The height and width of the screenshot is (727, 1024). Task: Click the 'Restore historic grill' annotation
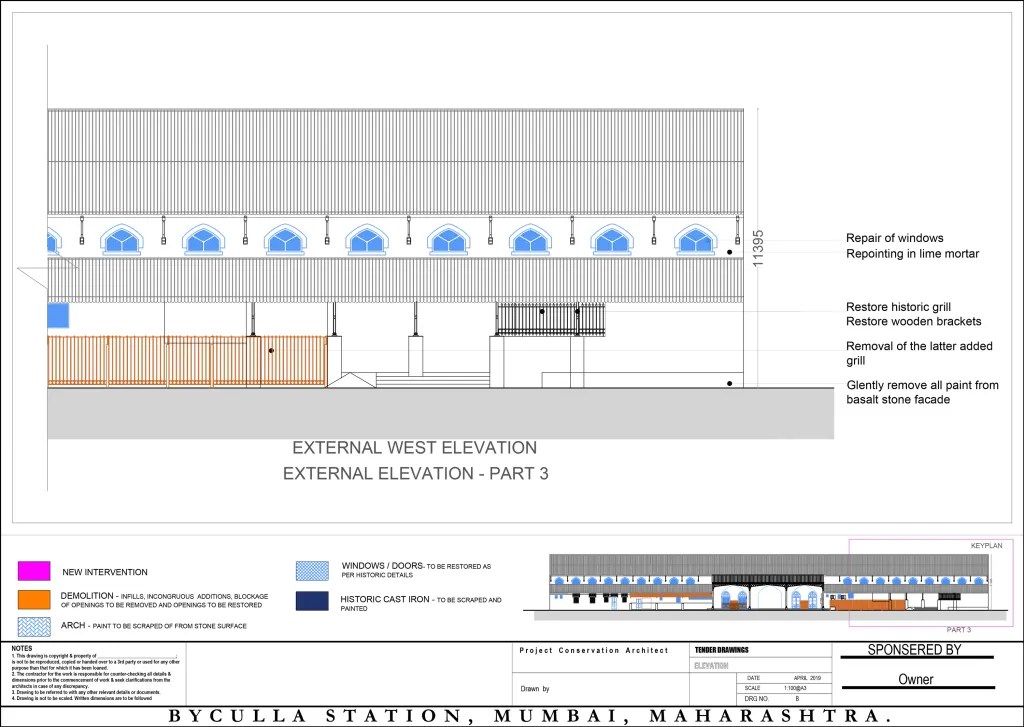[x=898, y=307]
